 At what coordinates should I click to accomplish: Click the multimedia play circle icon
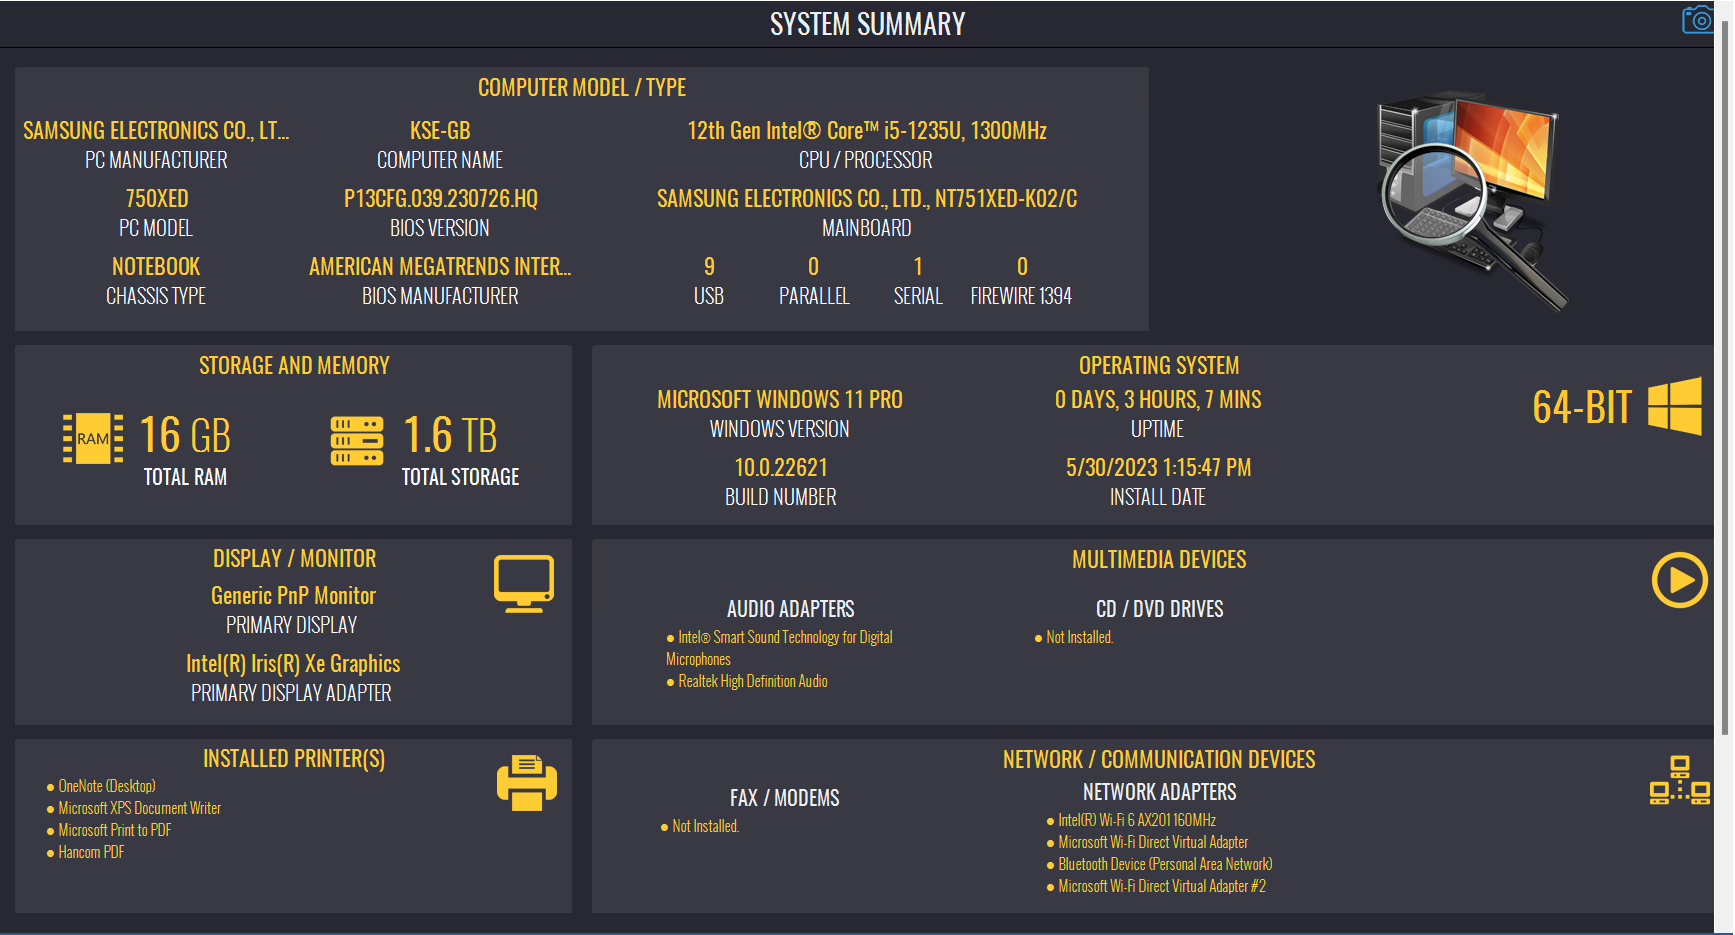pyautogui.click(x=1680, y=580)
